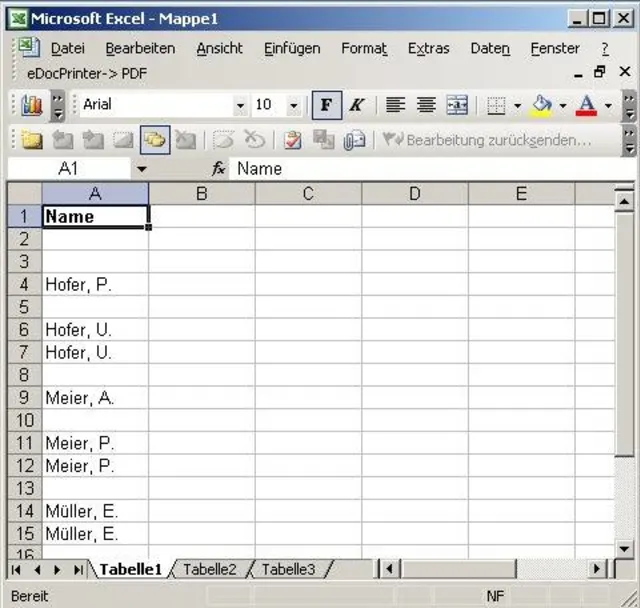The width and height of the screenshot is (640, 608).
Task: Click horizontal scrollbar right arrow
Action: (x=597, y=569)
